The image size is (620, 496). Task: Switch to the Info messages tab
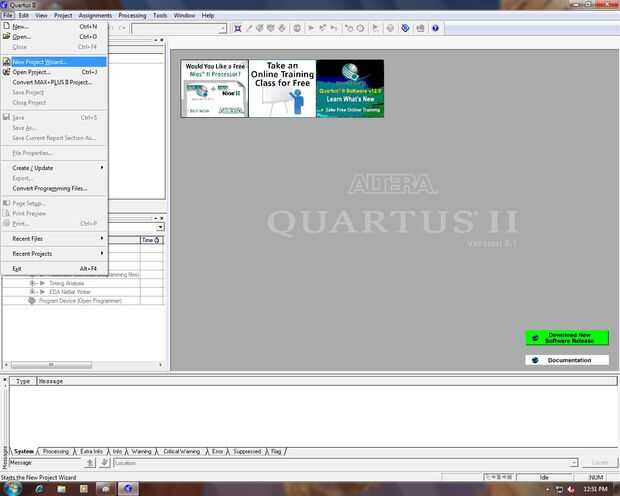pyautogui.click(x=117, y=451)
